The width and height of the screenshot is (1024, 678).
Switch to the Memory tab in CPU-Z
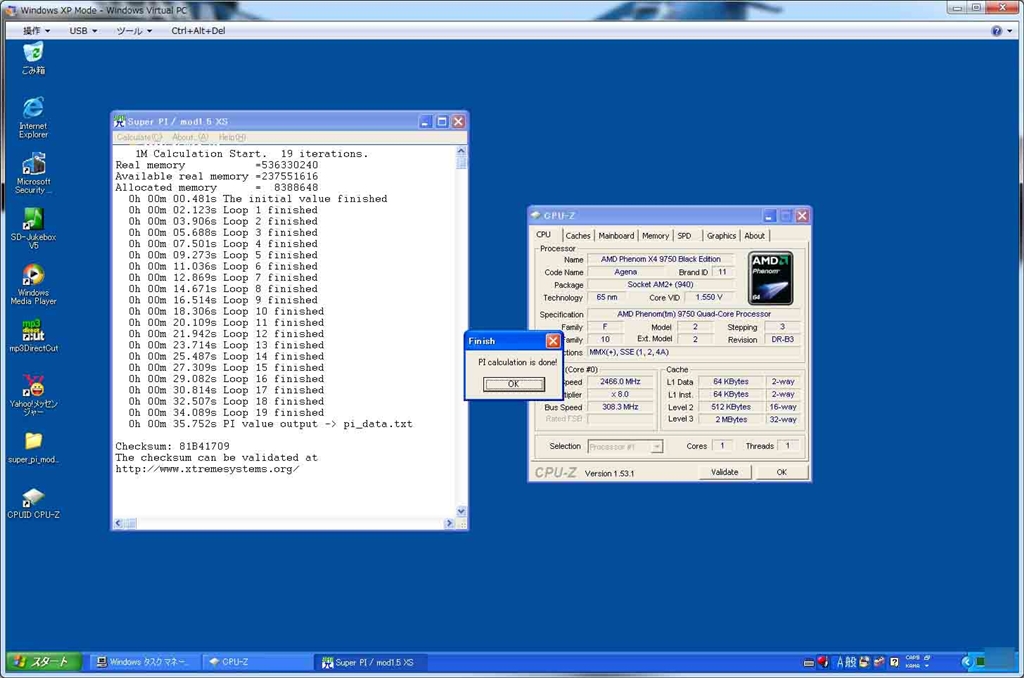coord(655,236)
